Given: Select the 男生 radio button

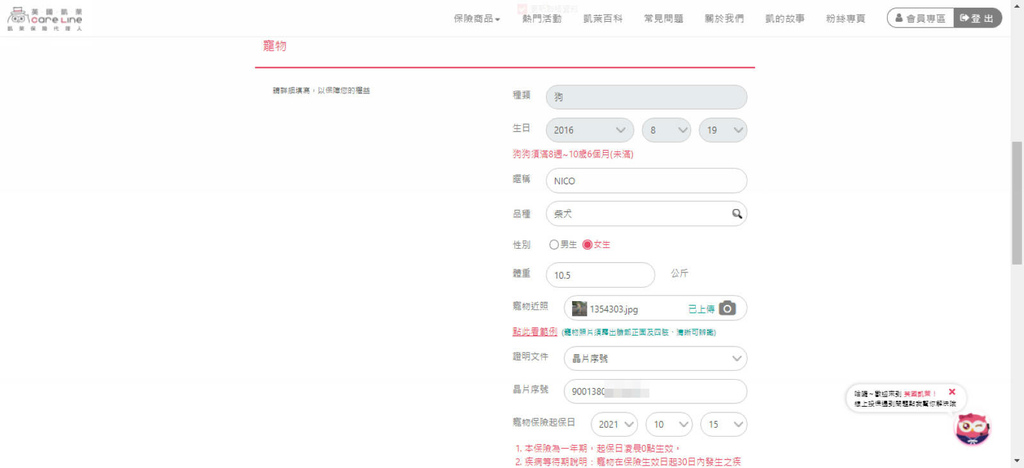Looking at the screenshot, I should click(554, 245).
